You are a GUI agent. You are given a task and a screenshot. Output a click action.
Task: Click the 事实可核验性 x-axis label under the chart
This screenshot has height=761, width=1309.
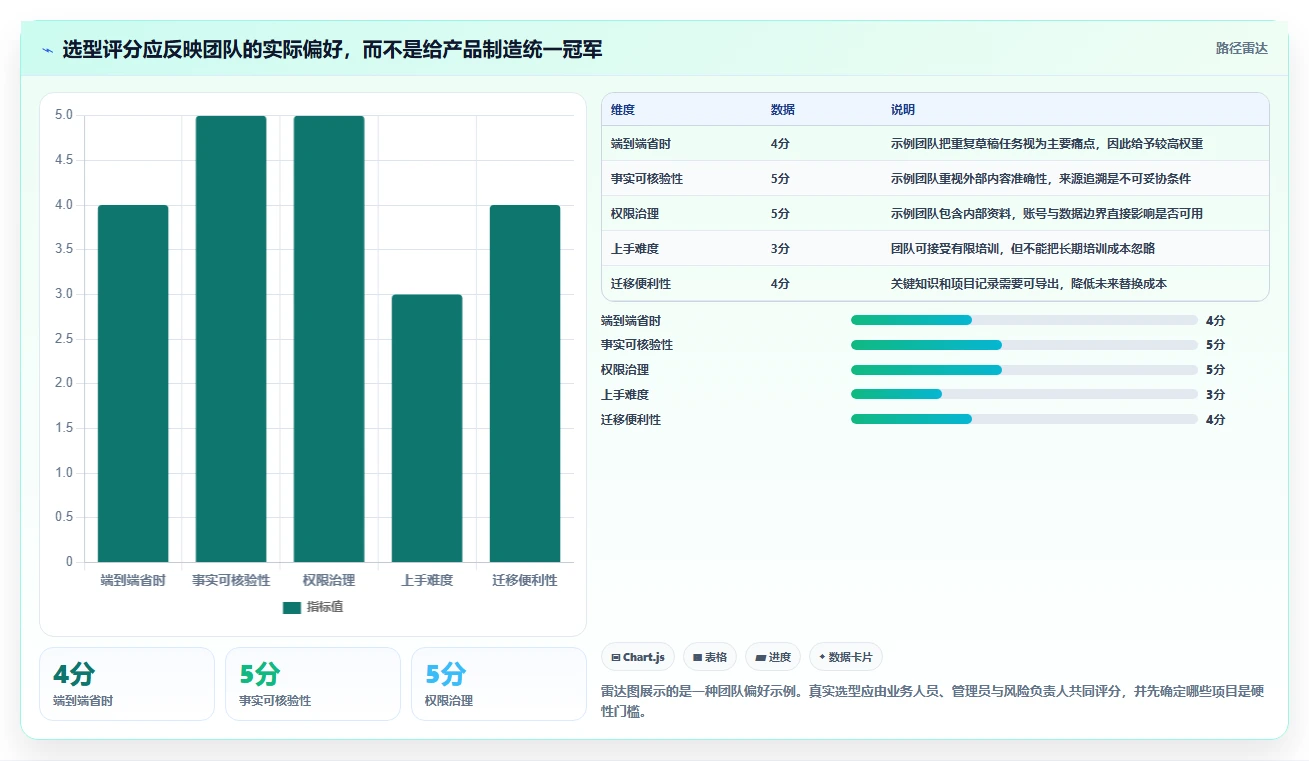pos(231,580)
